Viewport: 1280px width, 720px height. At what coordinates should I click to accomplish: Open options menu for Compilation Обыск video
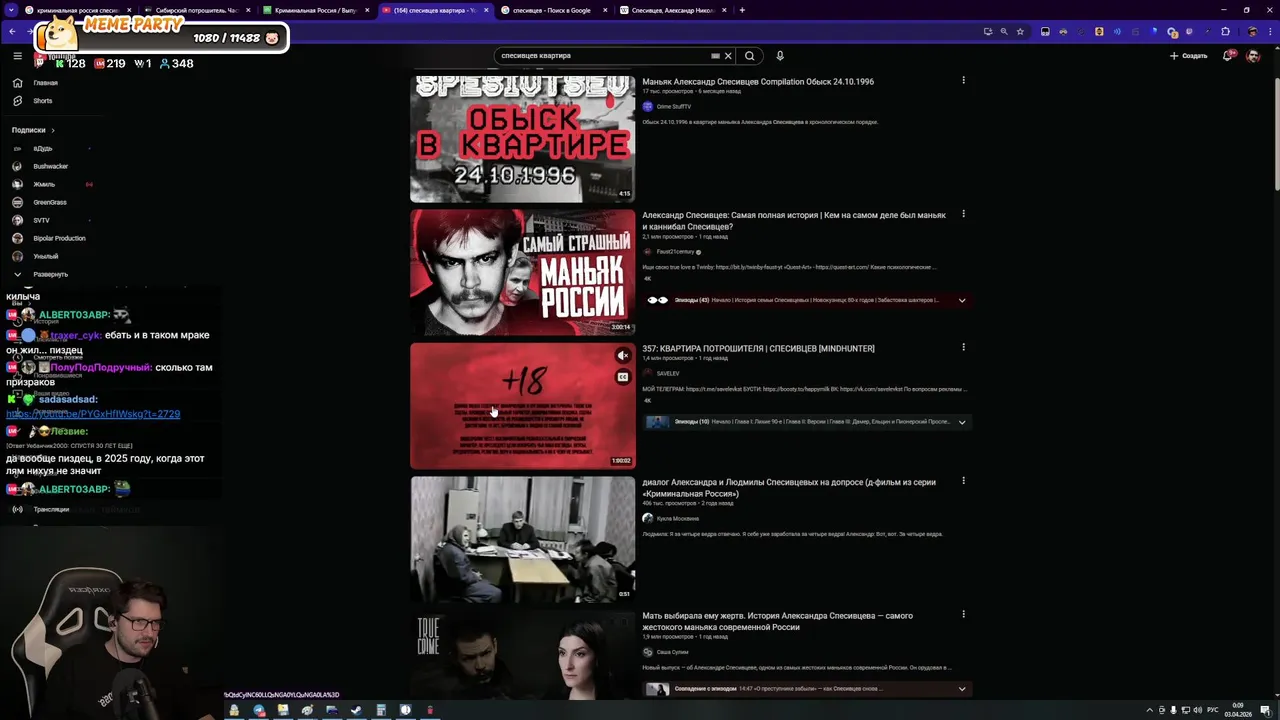click(x=963, y=80)
